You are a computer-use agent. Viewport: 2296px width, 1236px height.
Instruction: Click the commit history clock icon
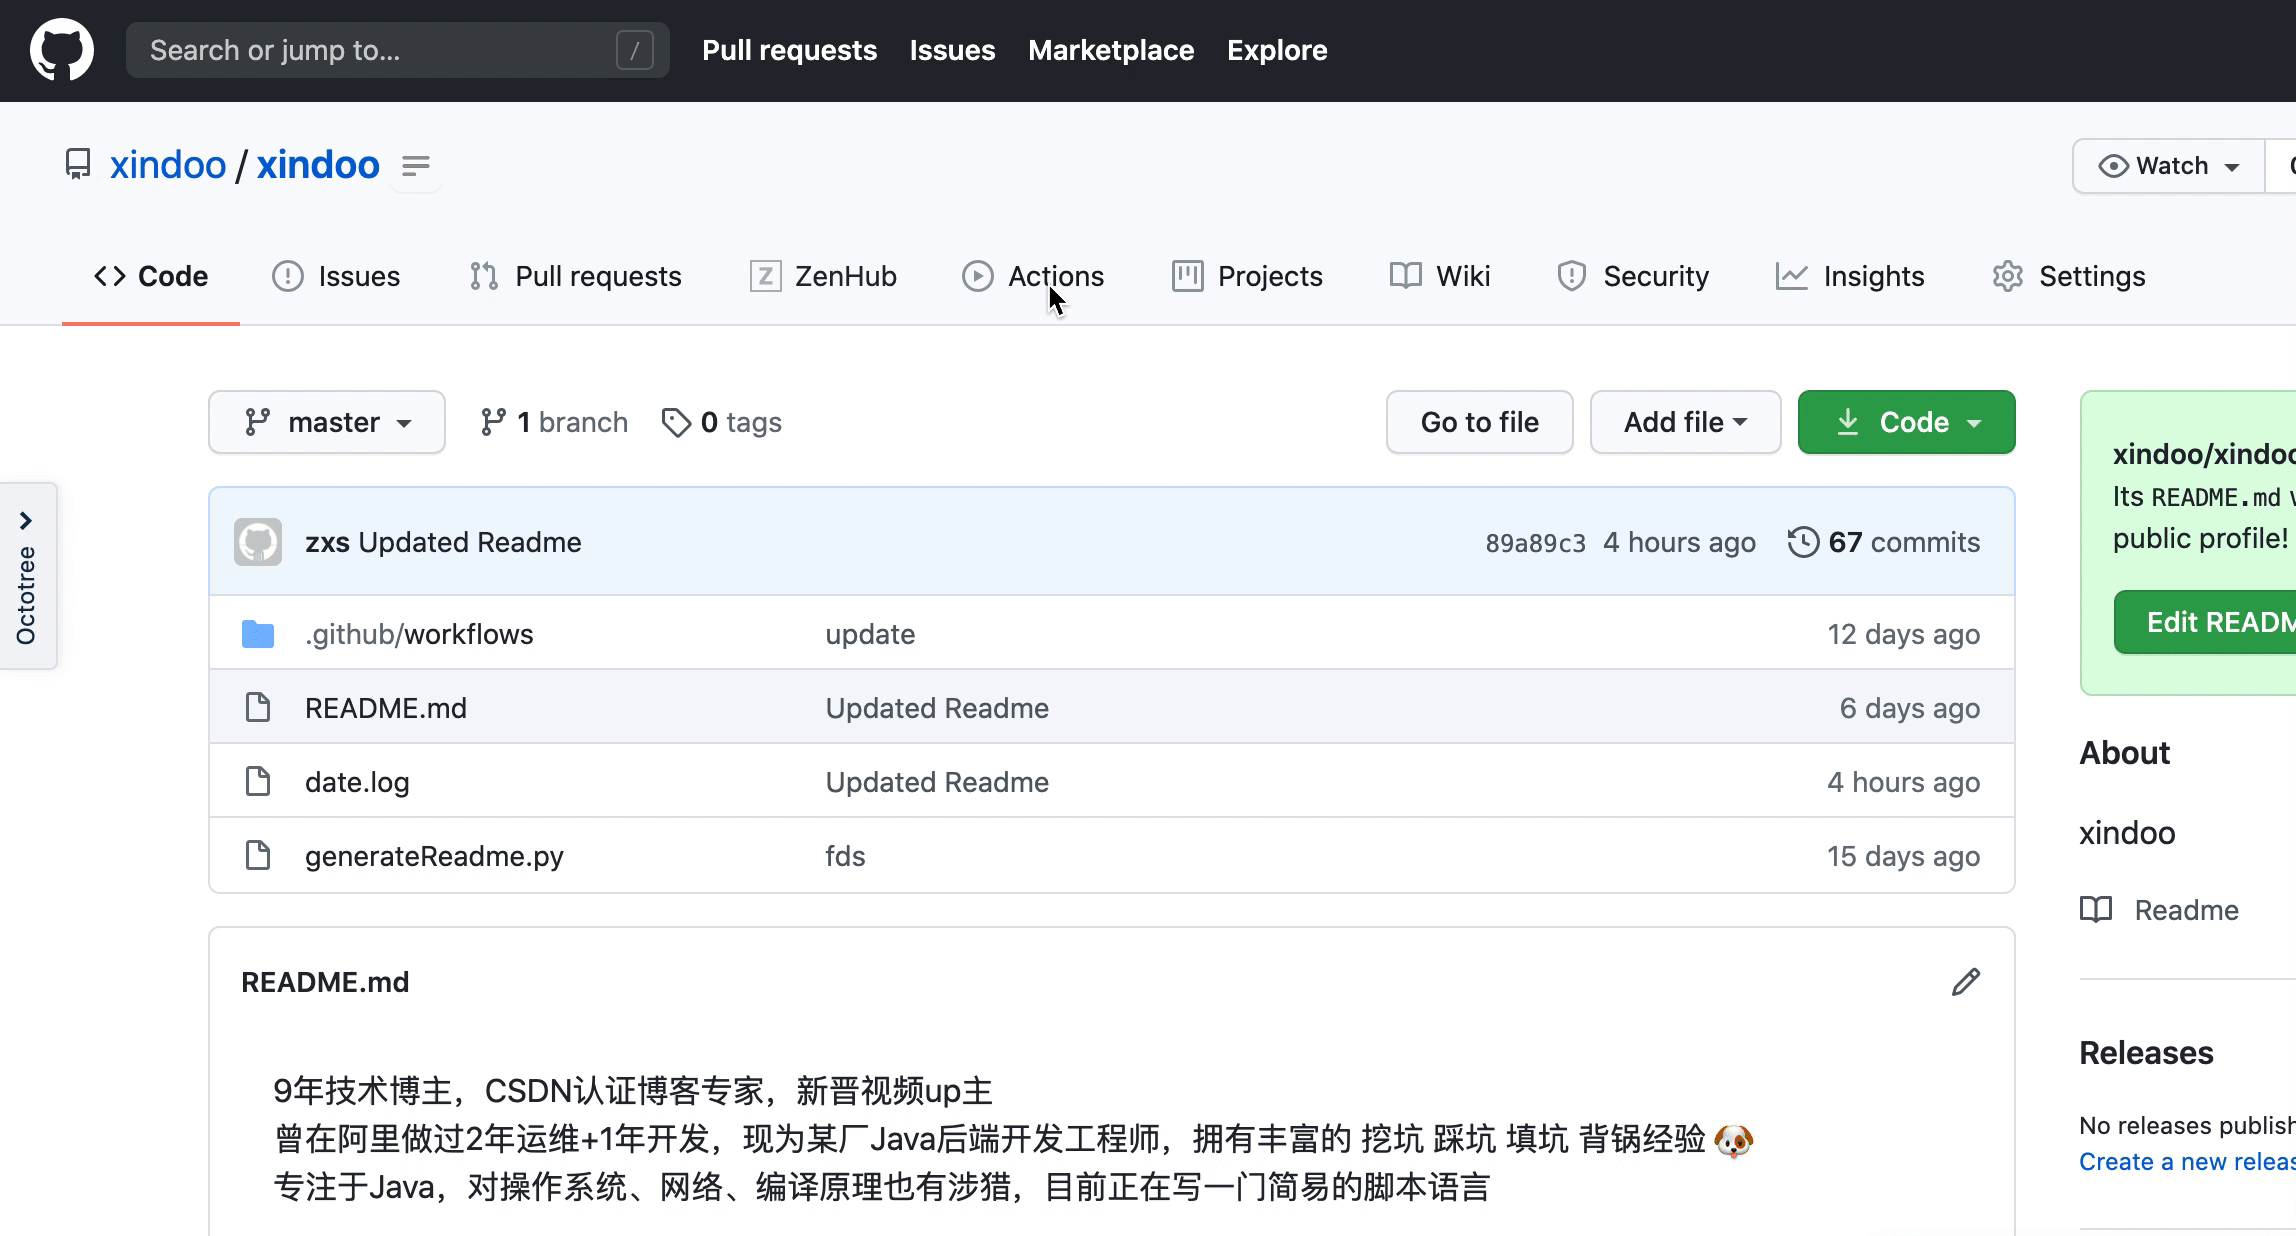pyautogui.click(x=1803, y=542)
